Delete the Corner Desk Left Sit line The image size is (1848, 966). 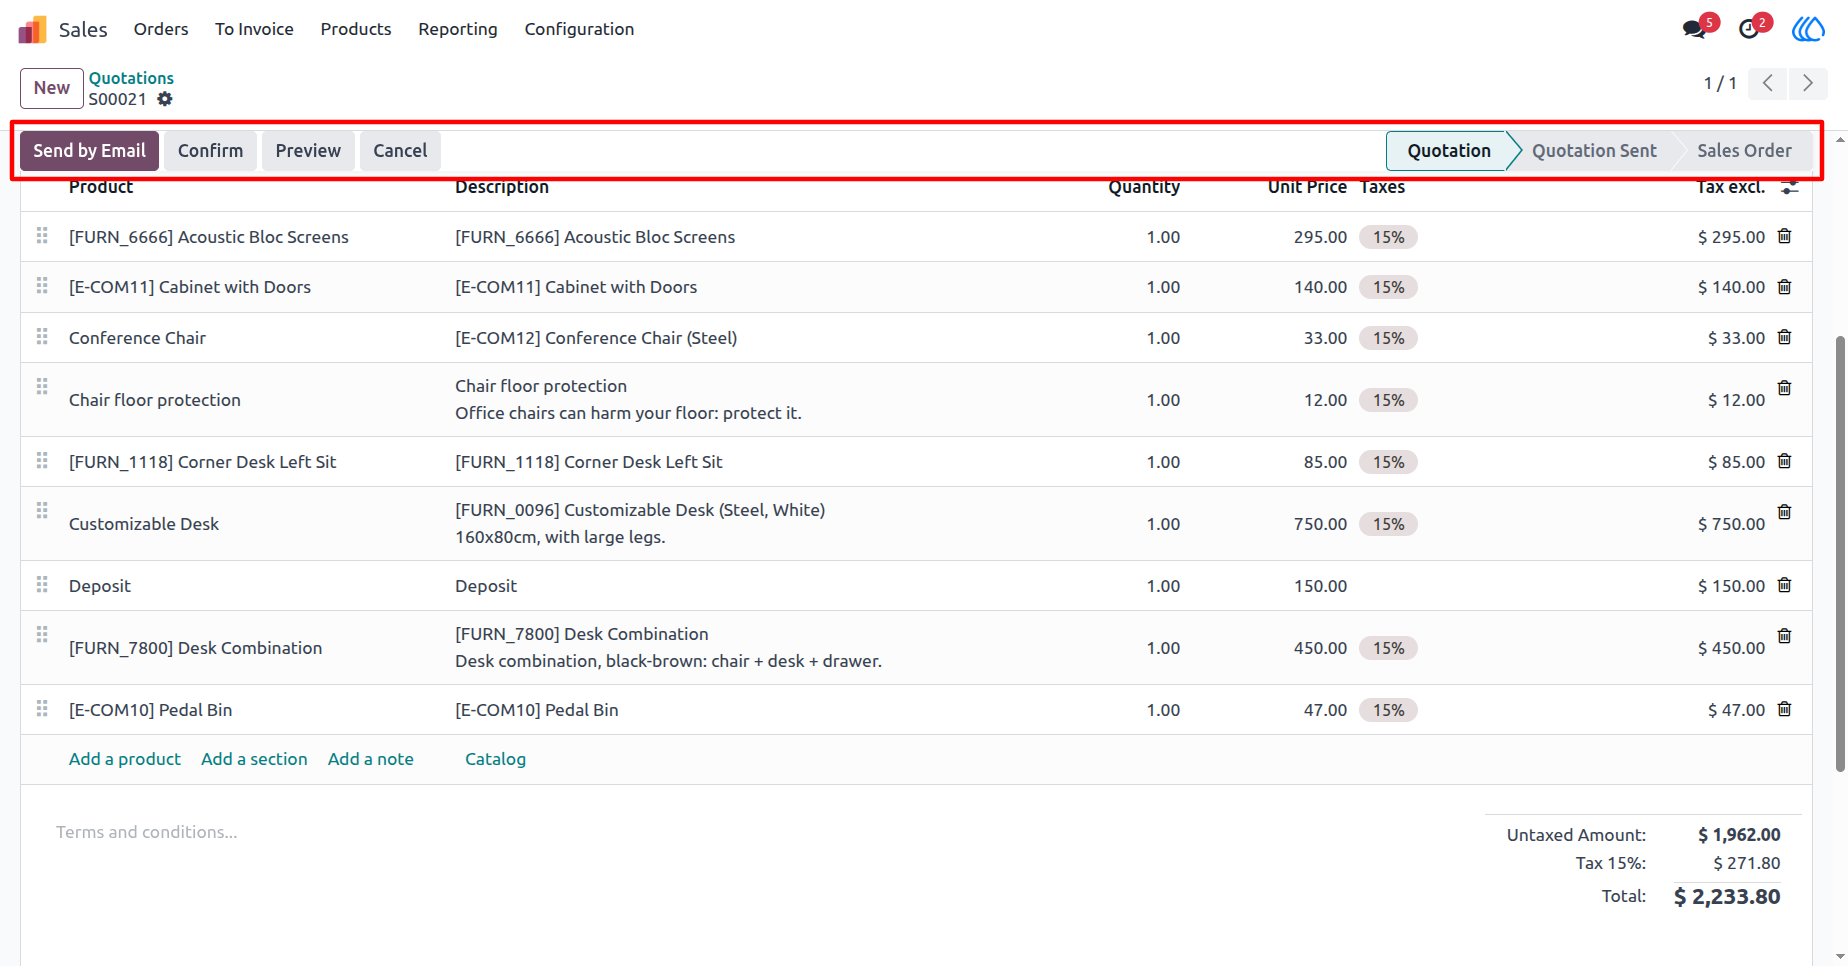(x=1784, y=461)
